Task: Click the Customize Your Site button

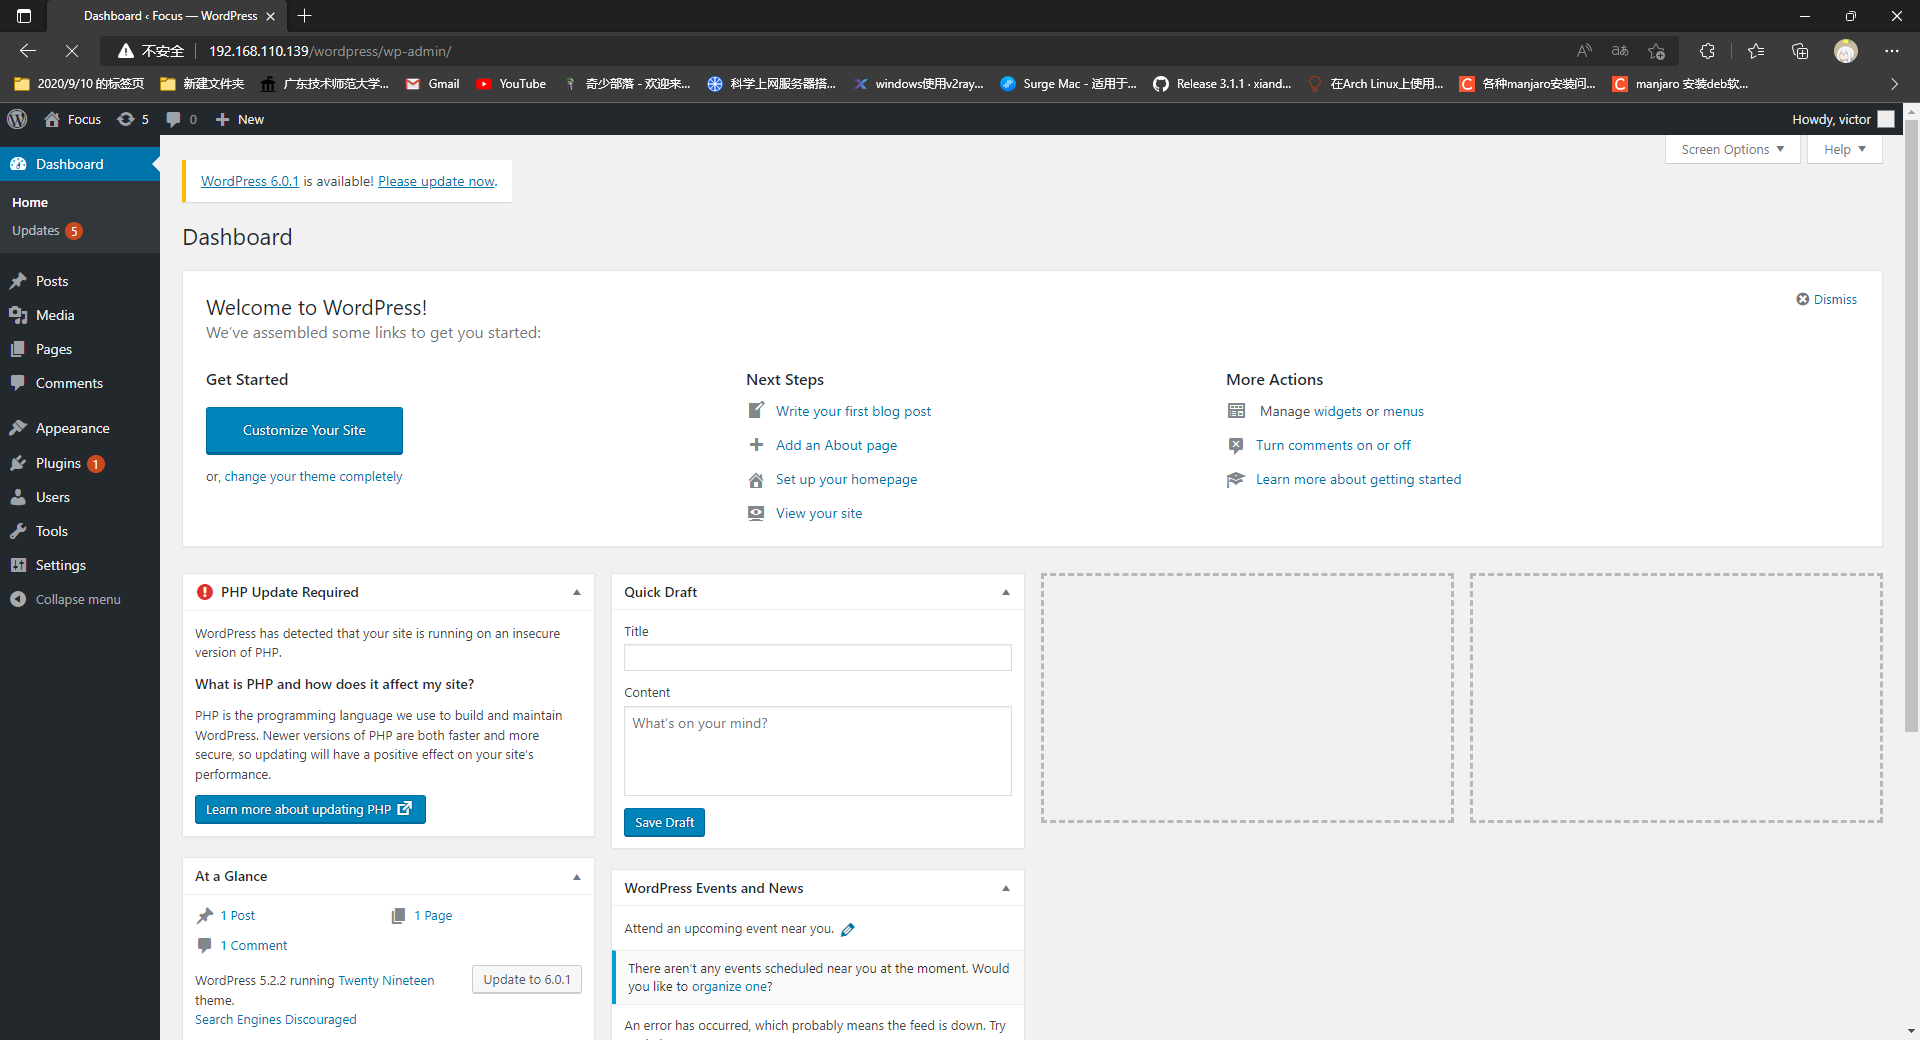Action: (x=304, y=430)
